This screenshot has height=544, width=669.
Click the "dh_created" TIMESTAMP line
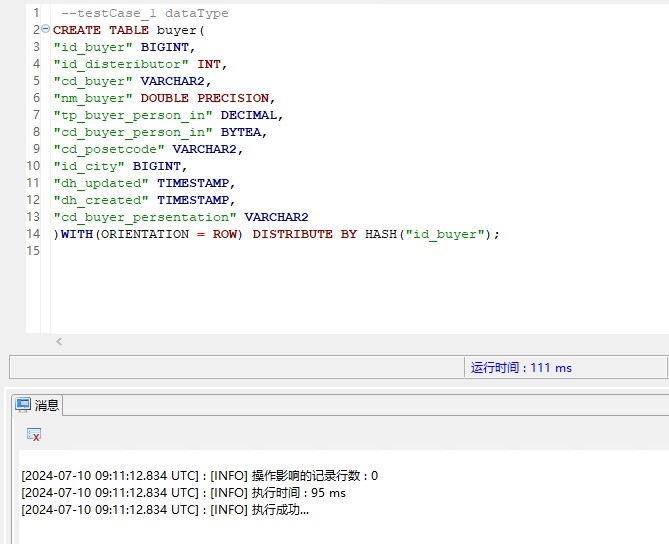pyautogui.click(x=144, y=201)
